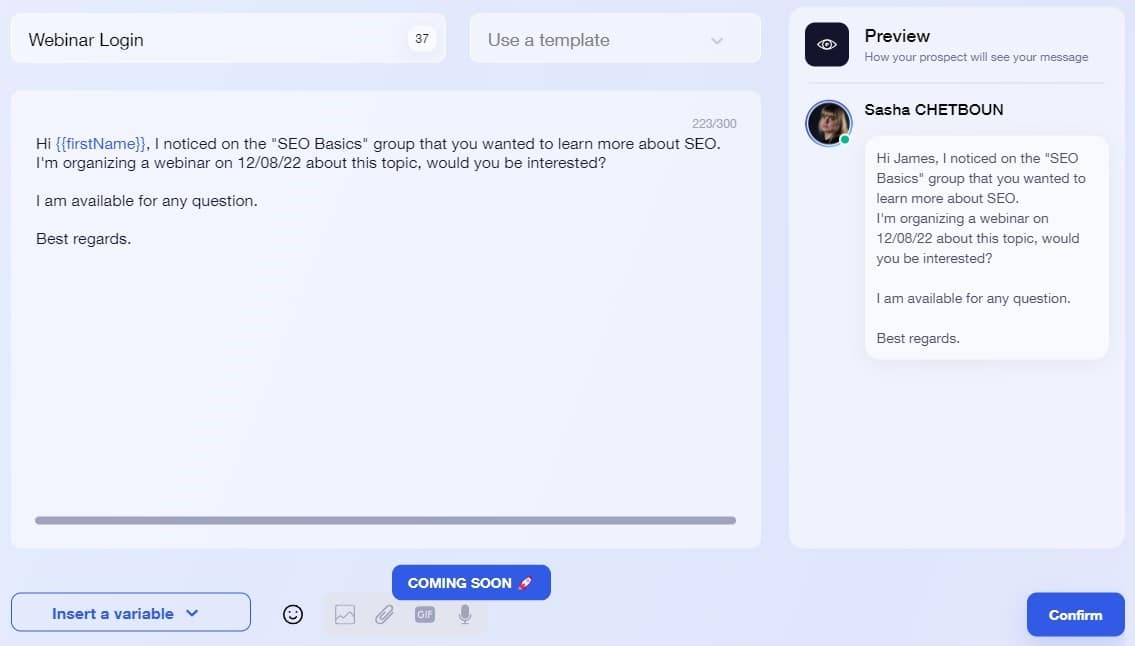Click the Confirm button
The image size is (1135, 646).
point(1076,615)
